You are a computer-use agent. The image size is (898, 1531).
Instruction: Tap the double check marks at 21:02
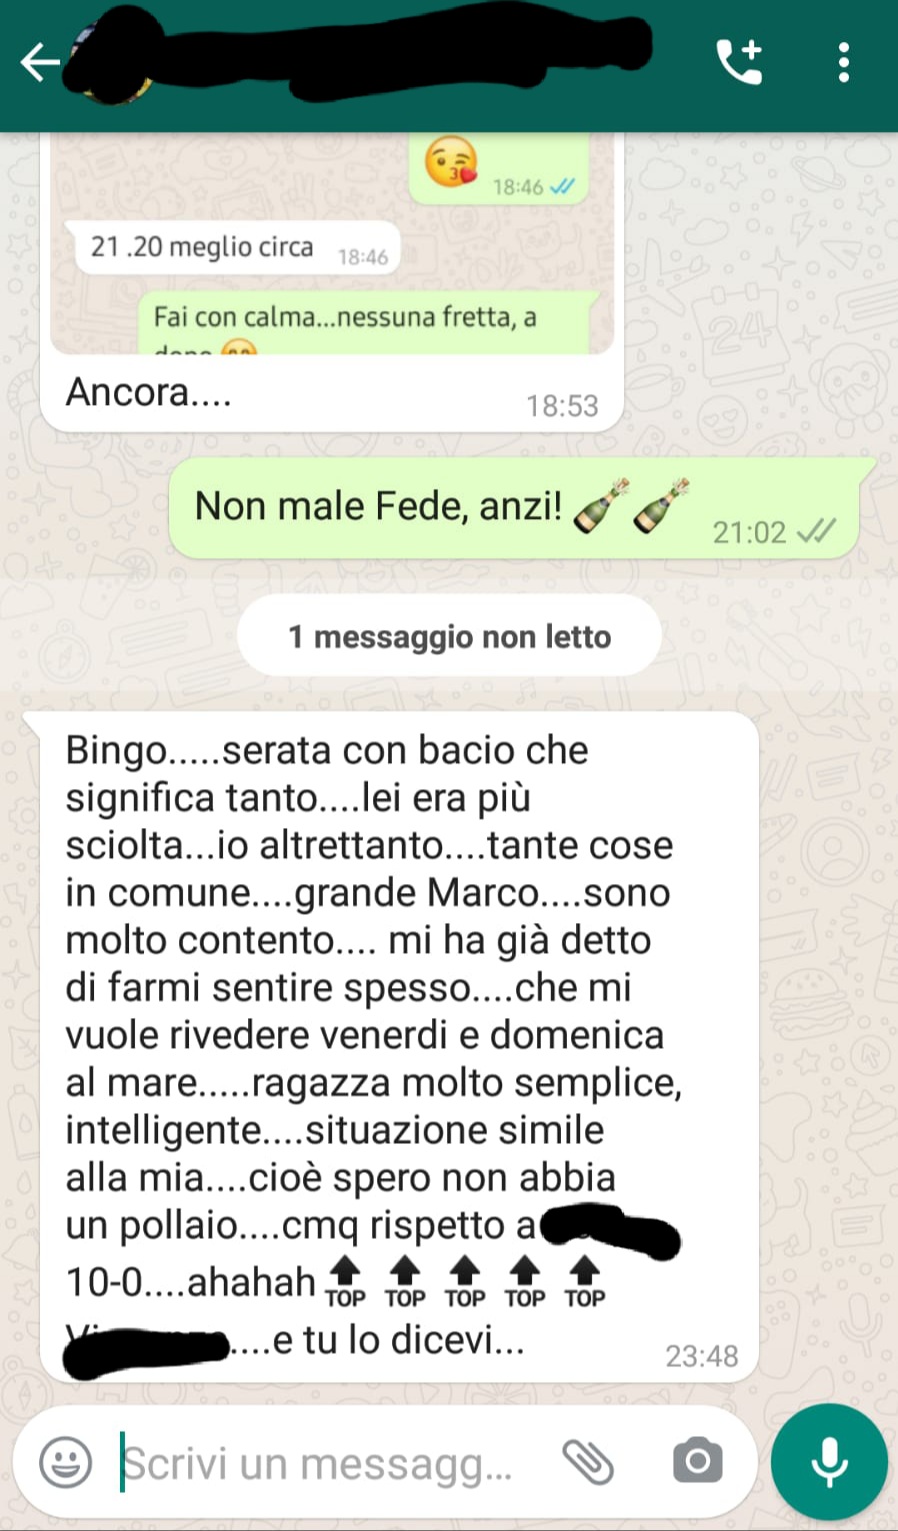816,531
